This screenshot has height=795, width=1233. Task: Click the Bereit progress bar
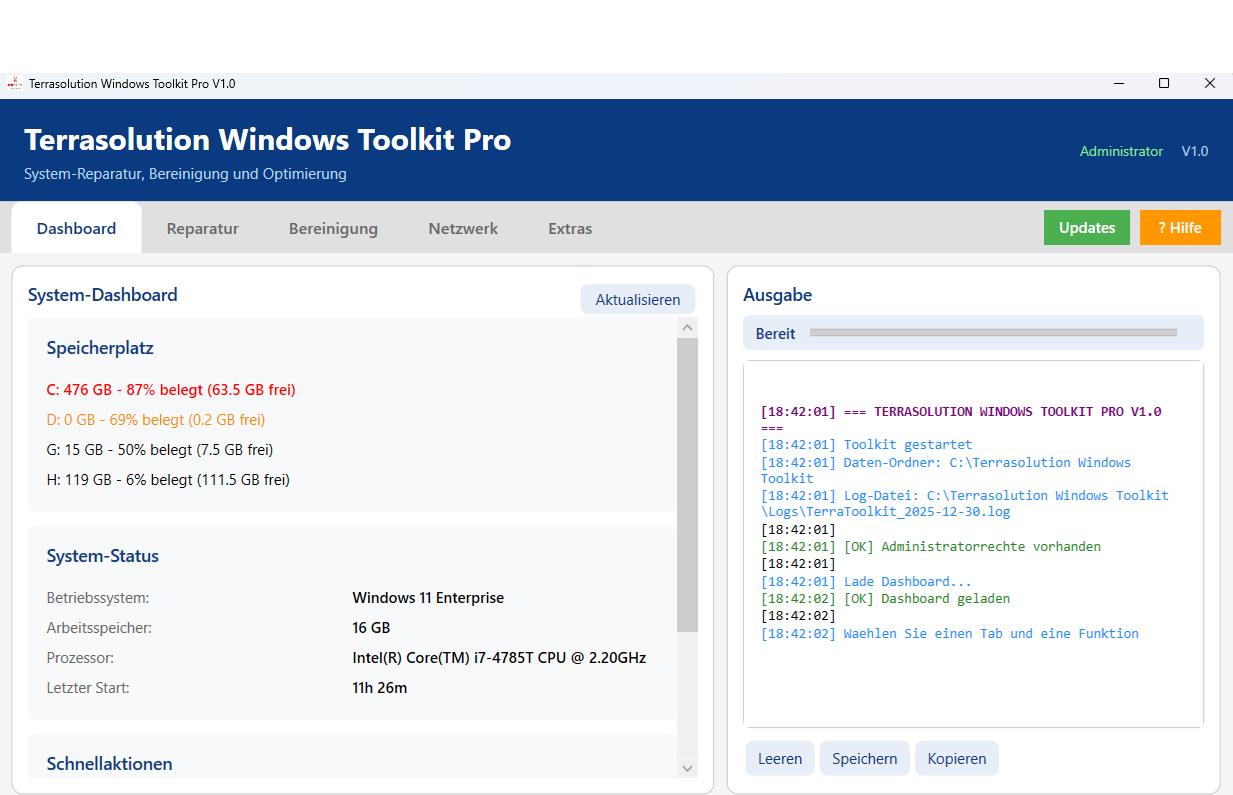[992, 332]
